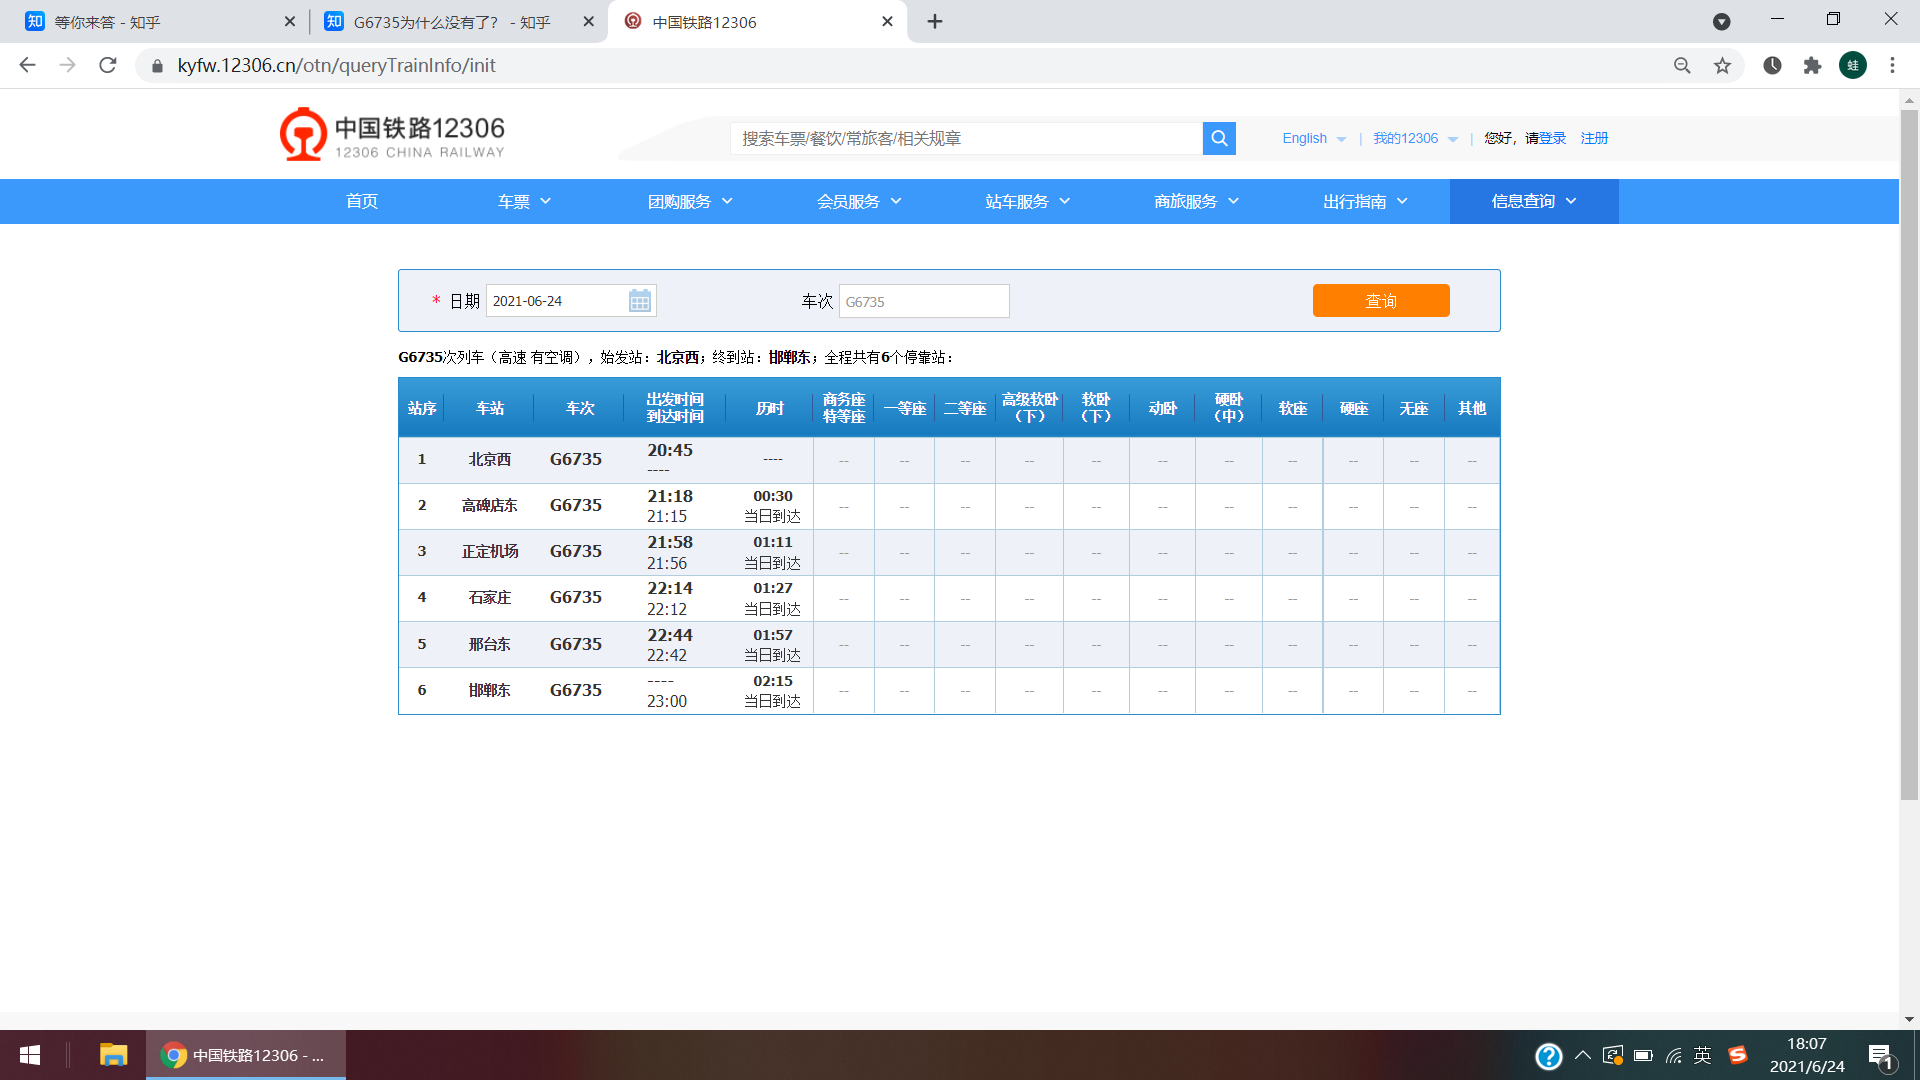
Task: Open the 注册 registration link
Action: tap(1594, 138)
